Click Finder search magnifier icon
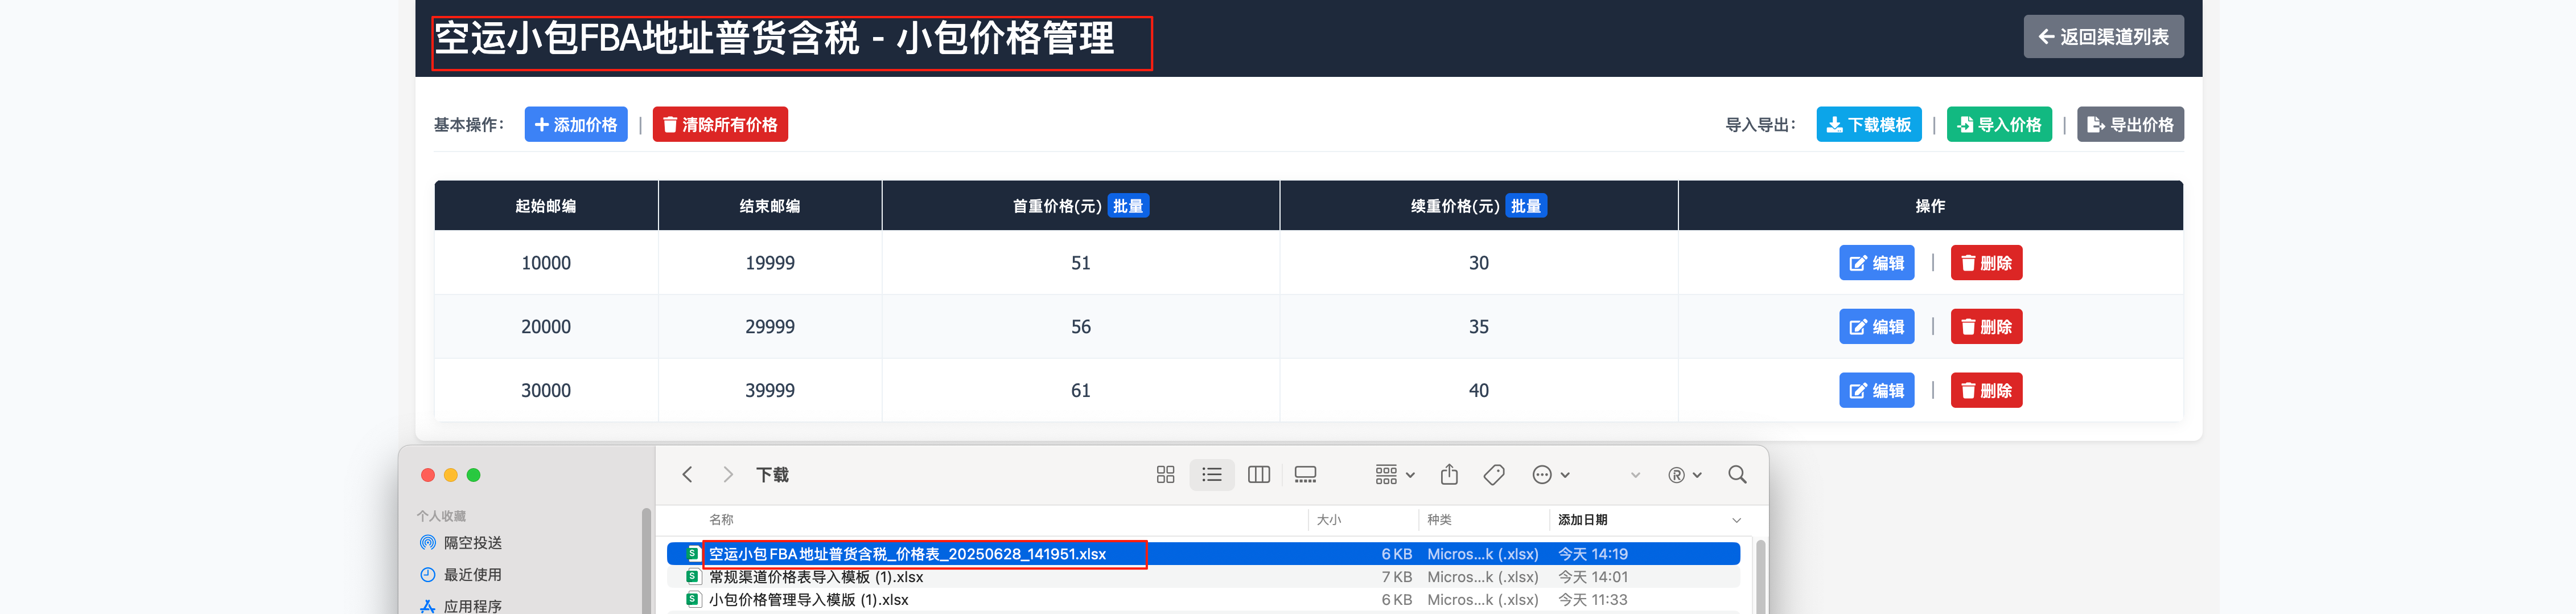 [x=1738, y=475]
